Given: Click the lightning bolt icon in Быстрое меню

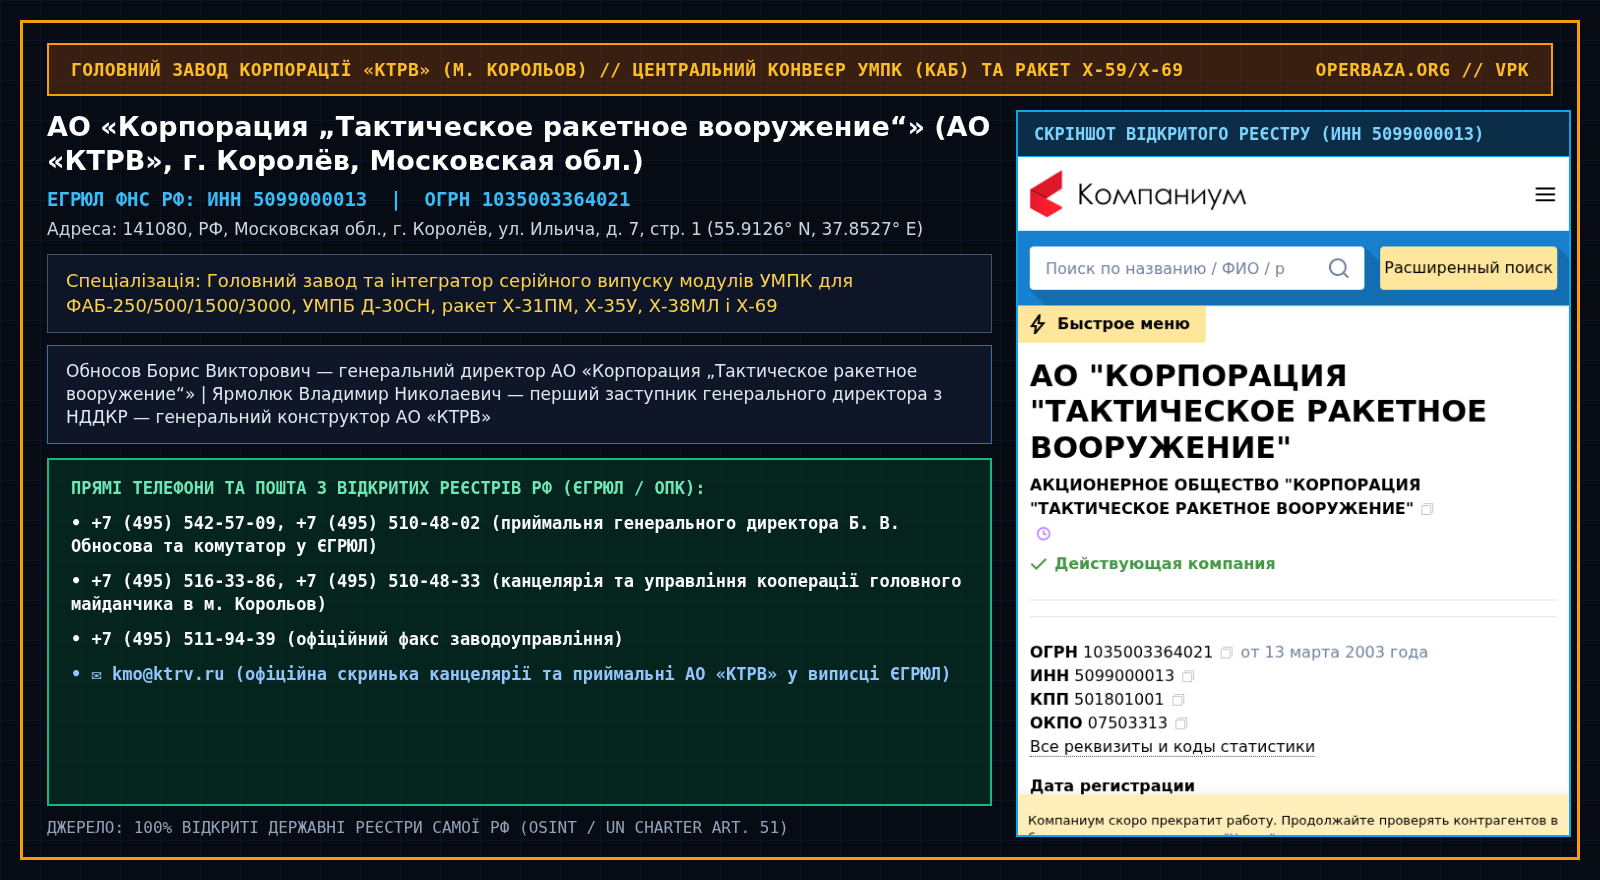Looking at the screenshot, I should tap(1038, 324).
